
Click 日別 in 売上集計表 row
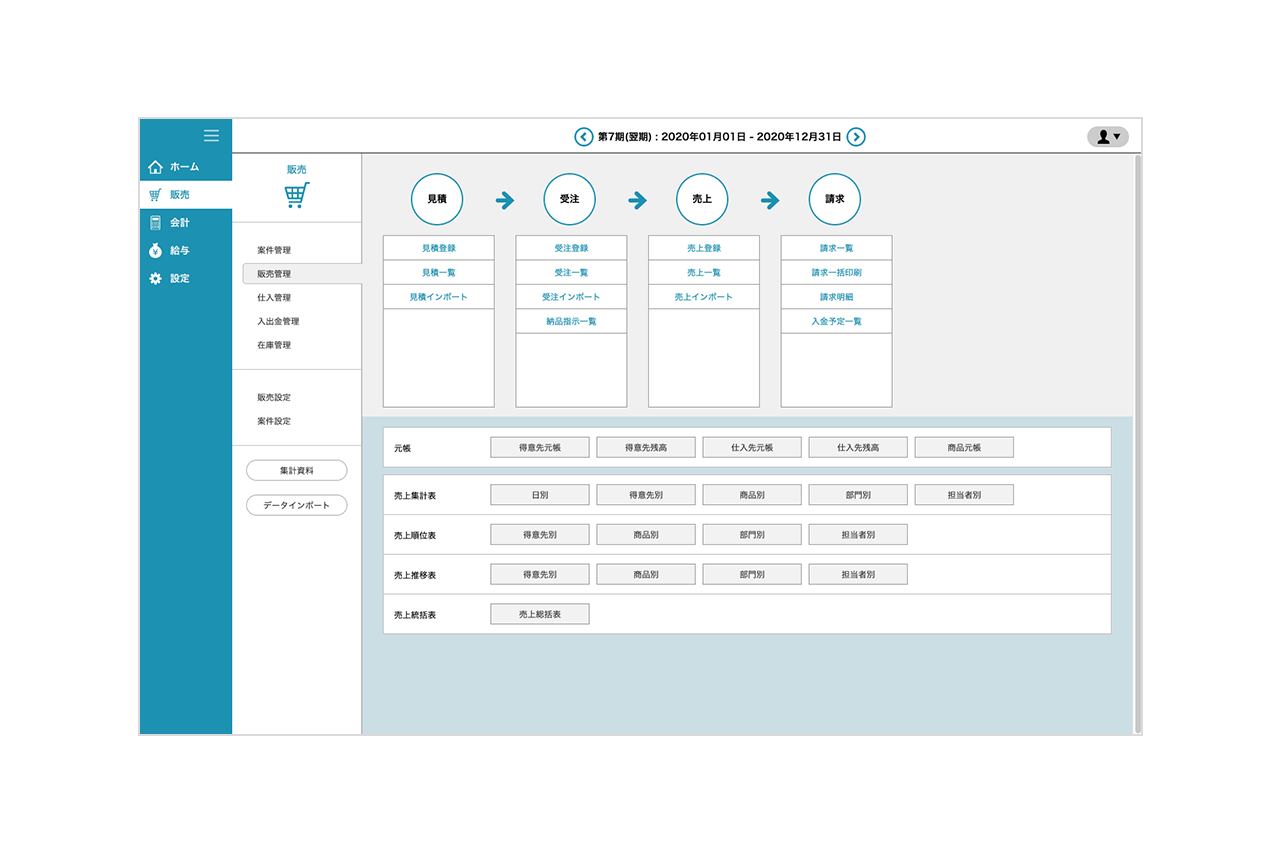pos(540,495)
